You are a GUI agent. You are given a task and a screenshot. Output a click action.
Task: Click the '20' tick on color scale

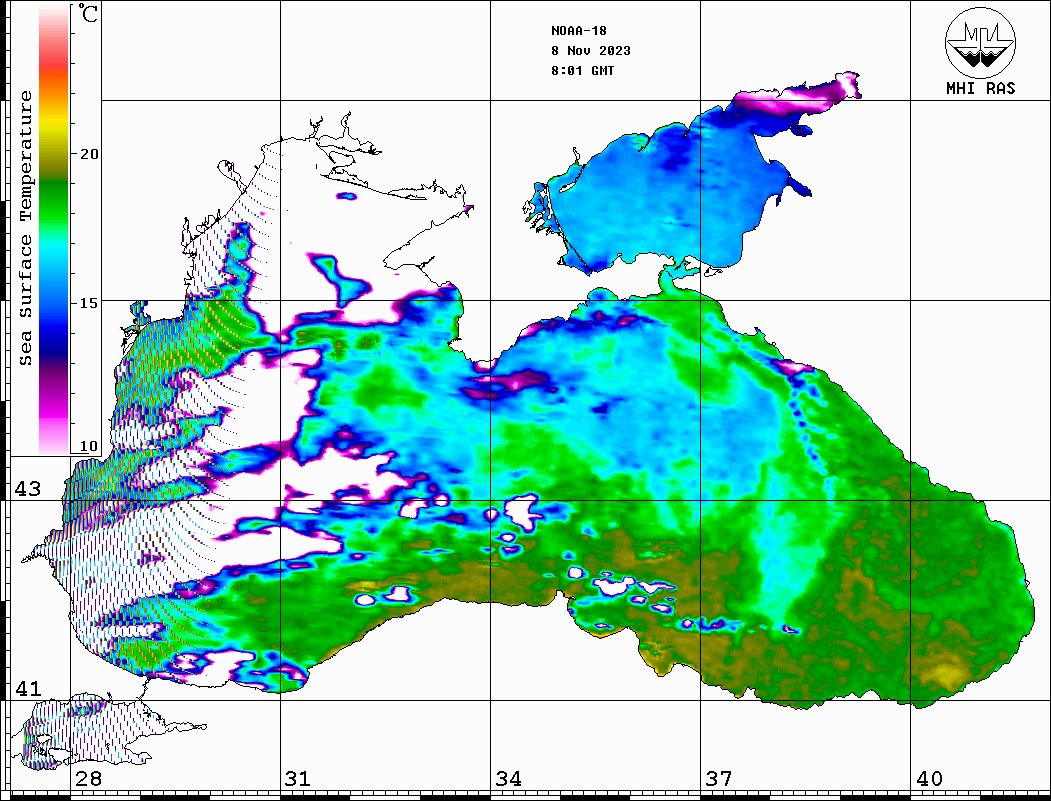[x=89, y=154]
